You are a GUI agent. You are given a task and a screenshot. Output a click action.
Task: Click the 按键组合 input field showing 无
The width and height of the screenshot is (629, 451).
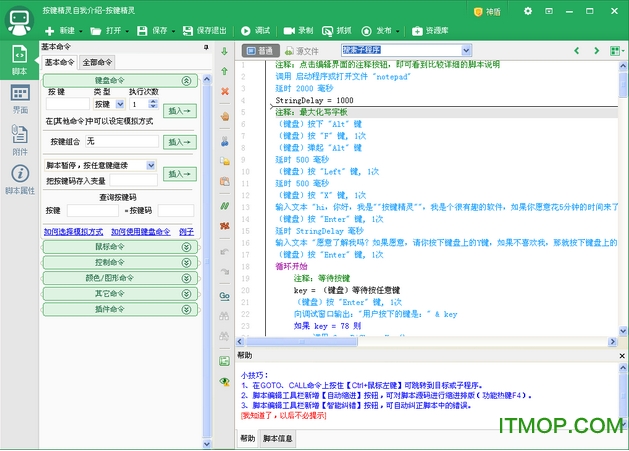[x=122, y=142]
